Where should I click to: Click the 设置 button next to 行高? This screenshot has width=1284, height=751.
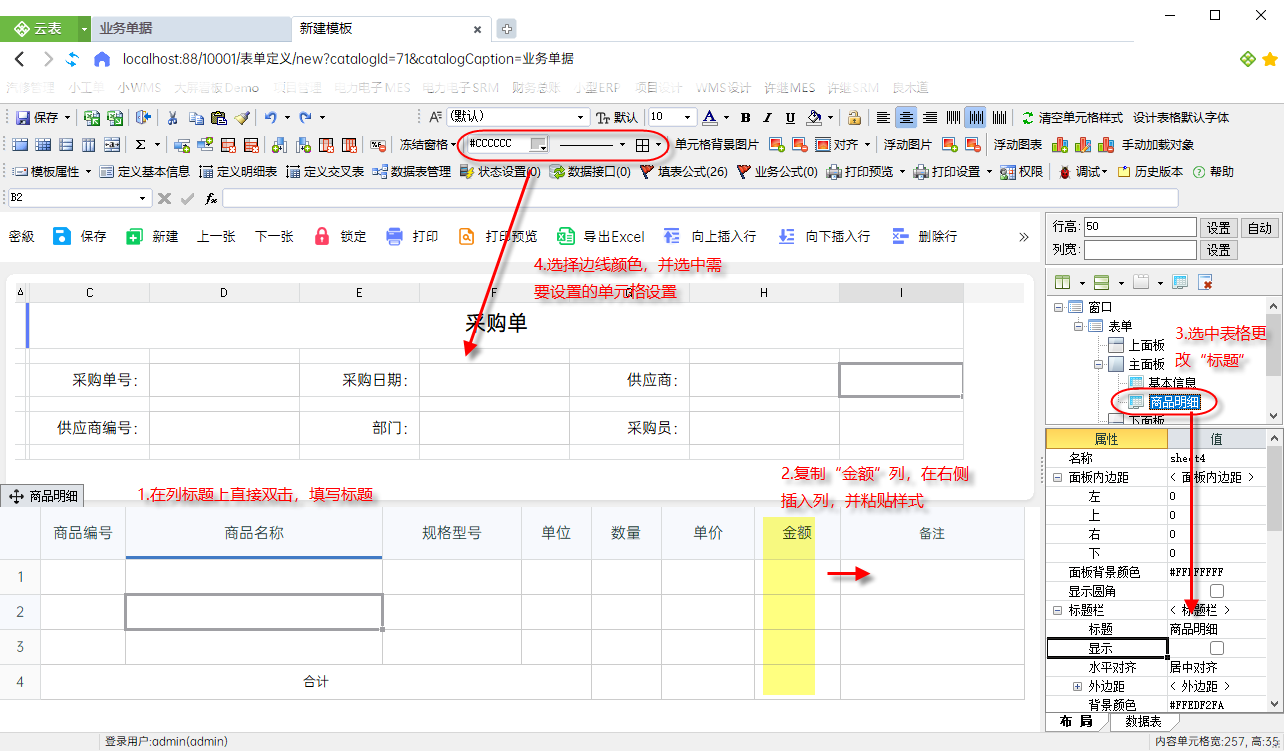coord(1217,228)
